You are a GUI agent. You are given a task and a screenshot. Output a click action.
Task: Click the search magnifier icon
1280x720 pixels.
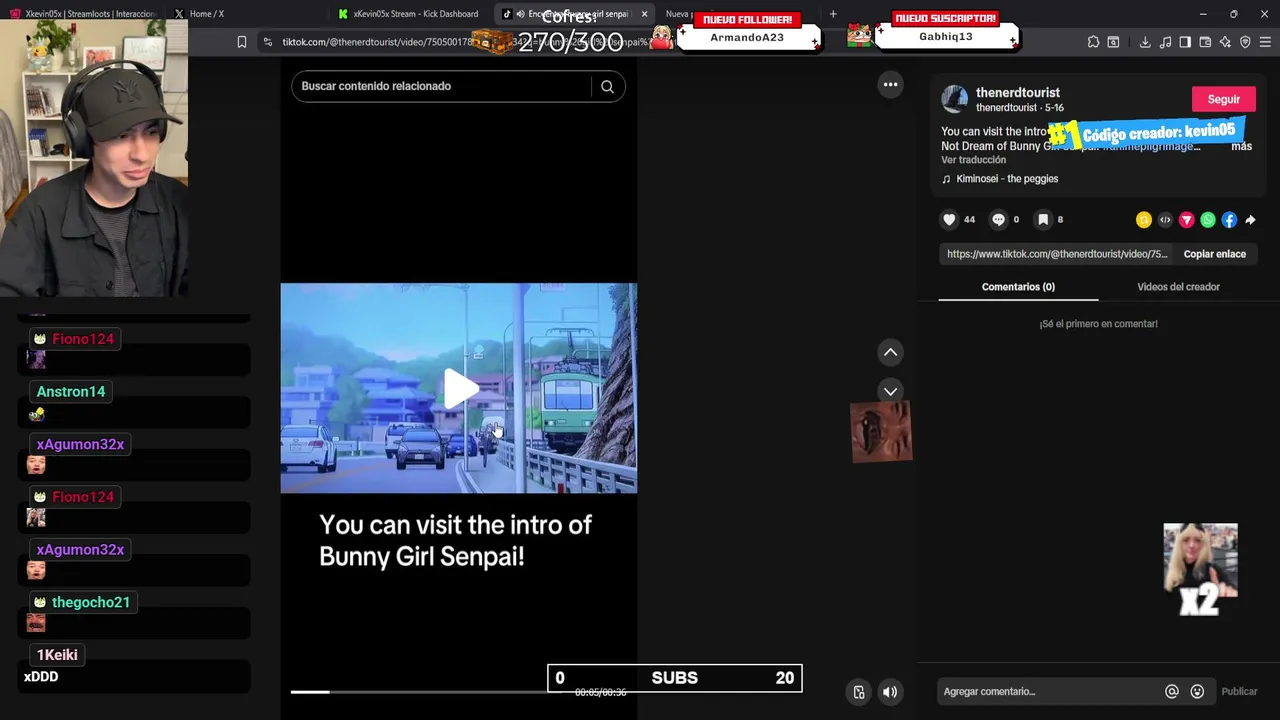coord(607,86)
